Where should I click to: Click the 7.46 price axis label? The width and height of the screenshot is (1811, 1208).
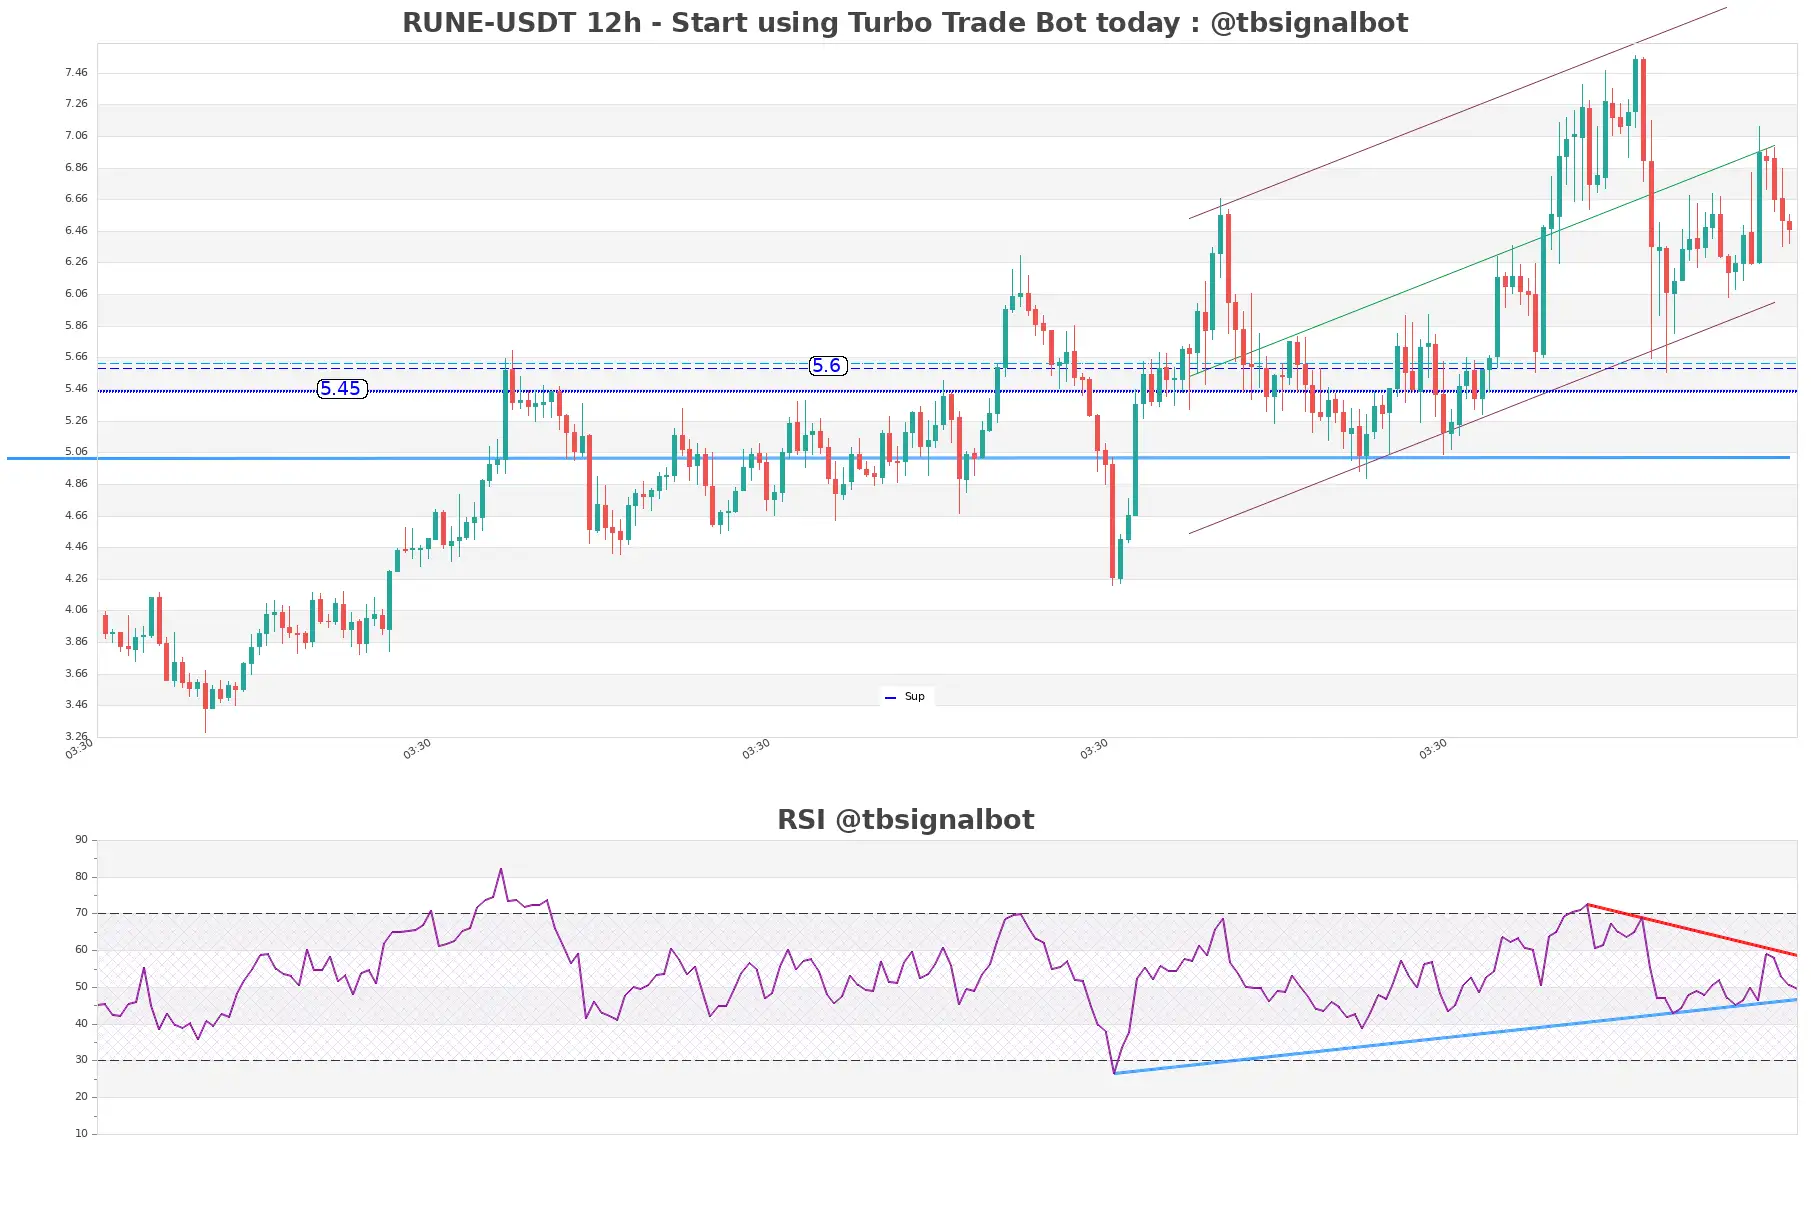pos(76,72)
